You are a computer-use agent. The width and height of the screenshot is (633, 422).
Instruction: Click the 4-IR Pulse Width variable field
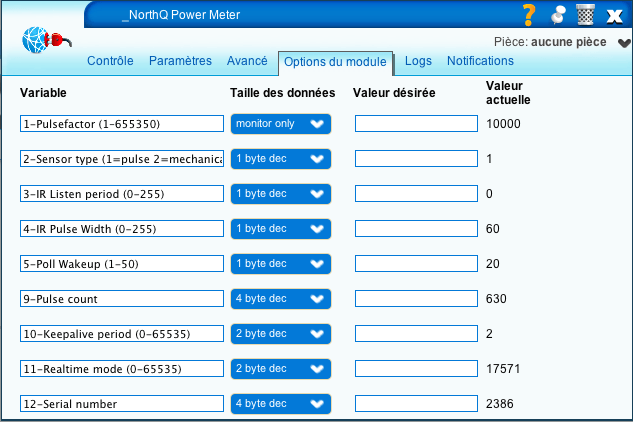click(122, 229)
